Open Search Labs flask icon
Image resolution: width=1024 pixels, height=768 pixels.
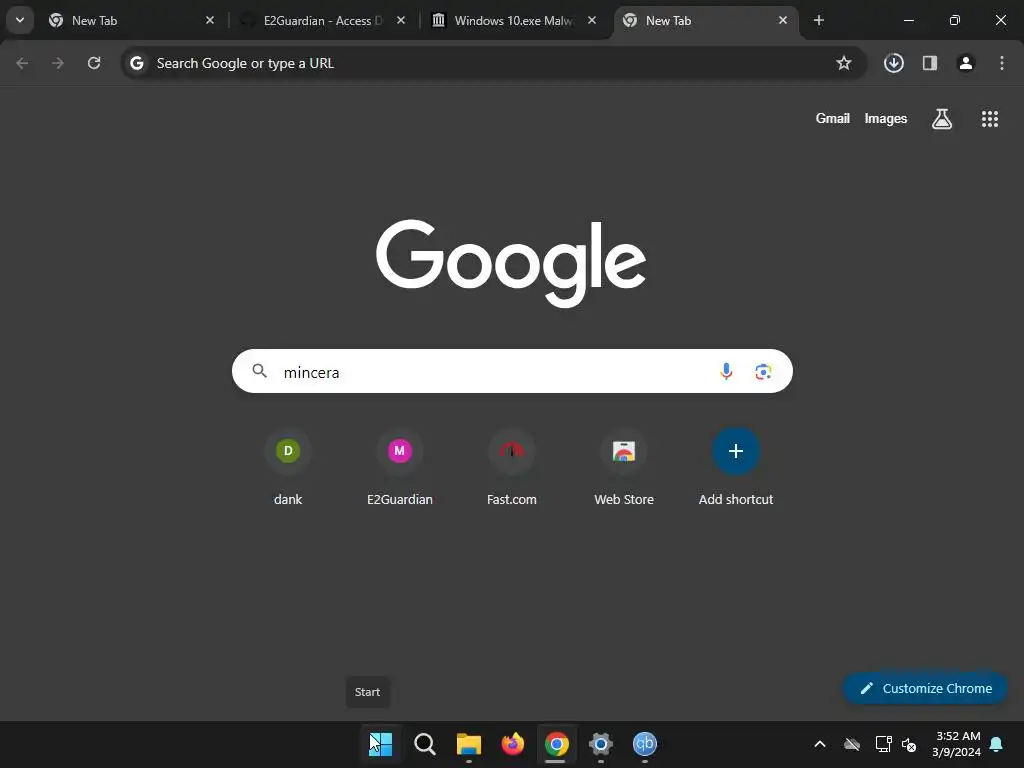click(x=942, y=119)
